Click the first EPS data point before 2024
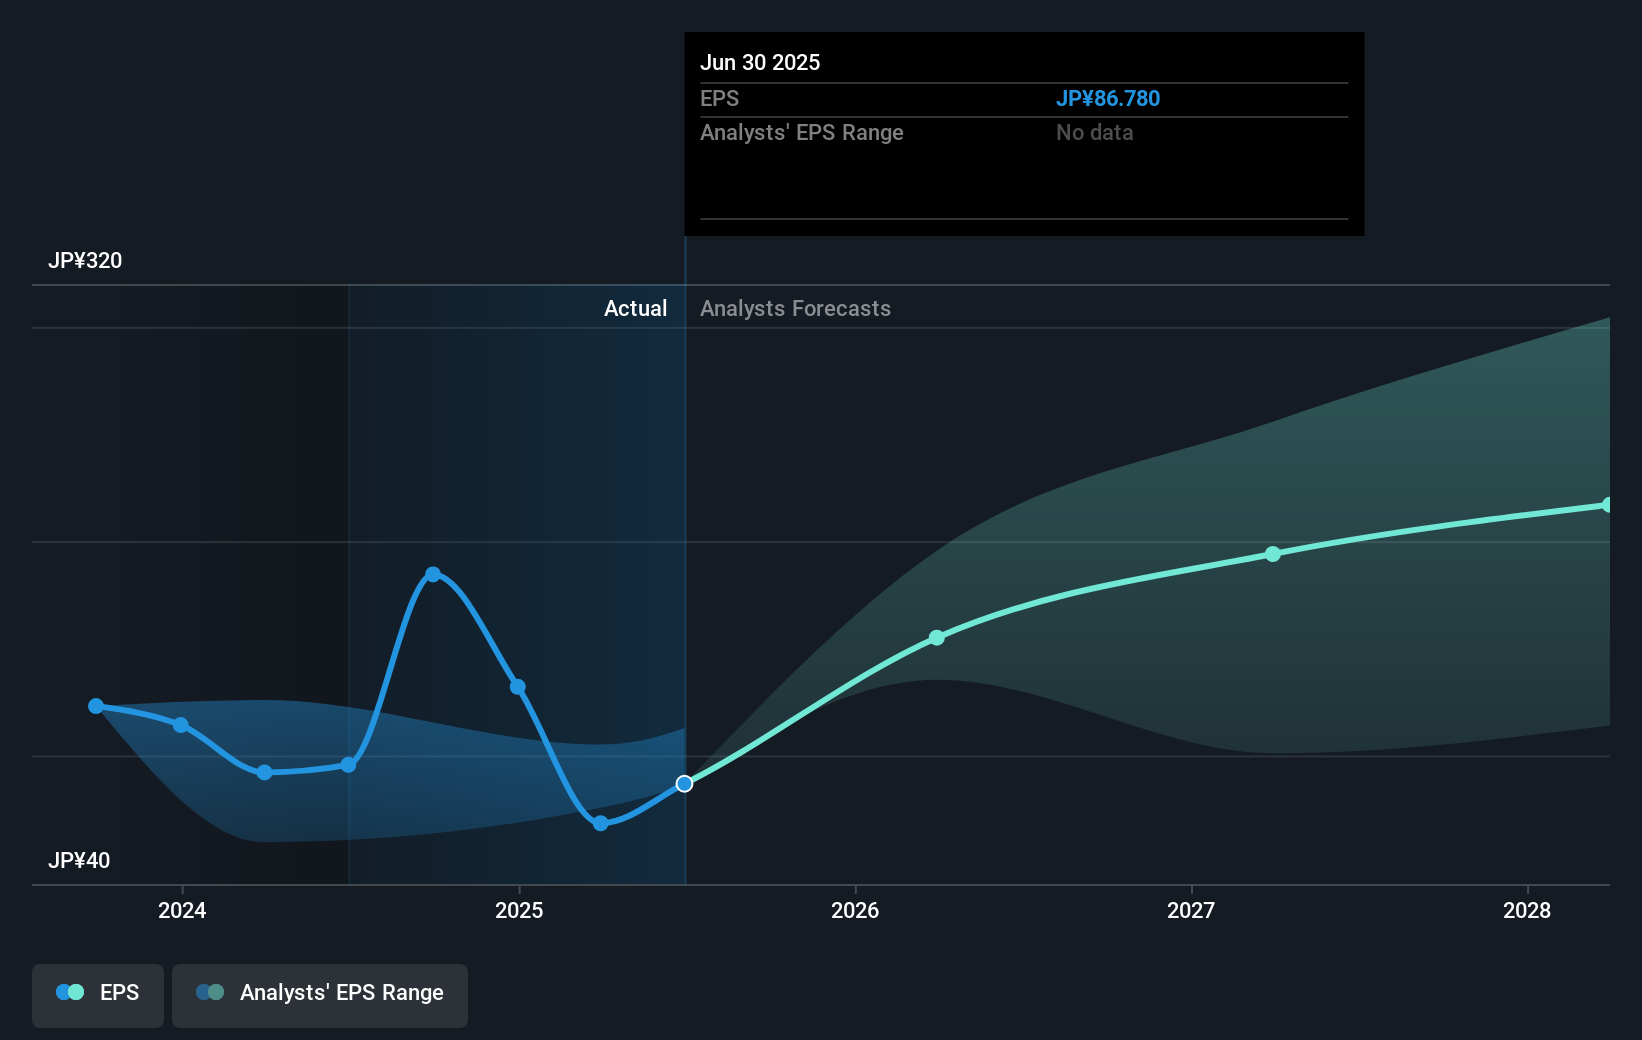This screenshot has width=1642, height=1040. point(96,706)
